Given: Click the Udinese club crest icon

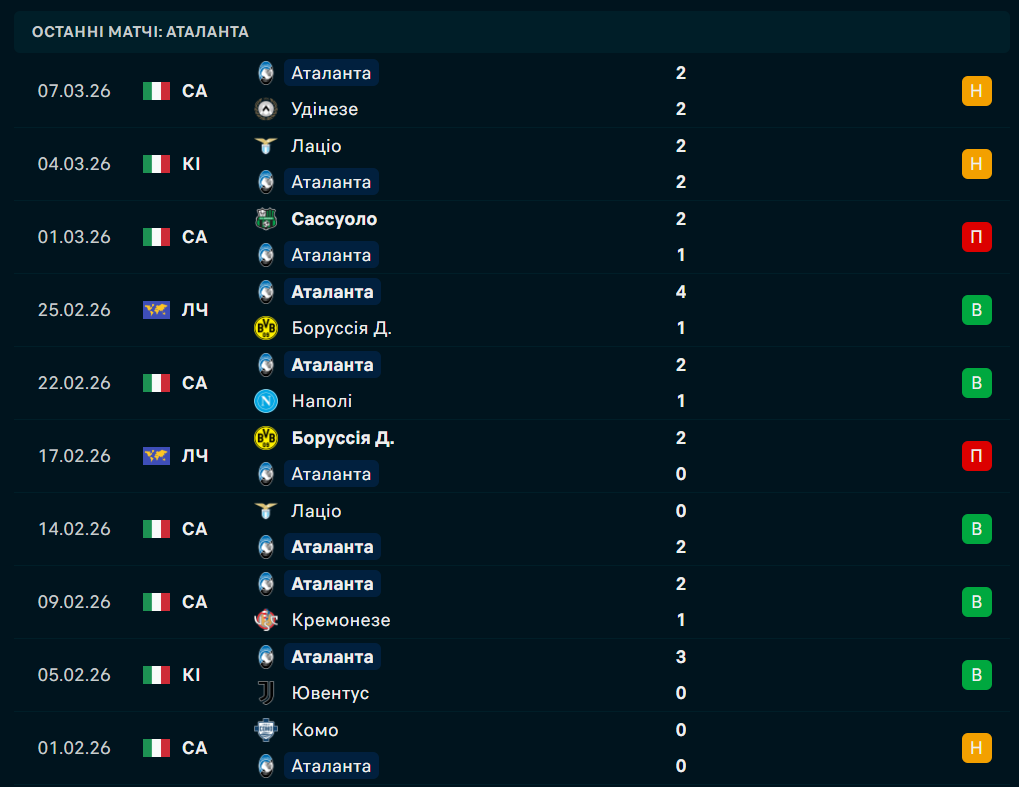Looking at the screenshot, I should point(266,109).
